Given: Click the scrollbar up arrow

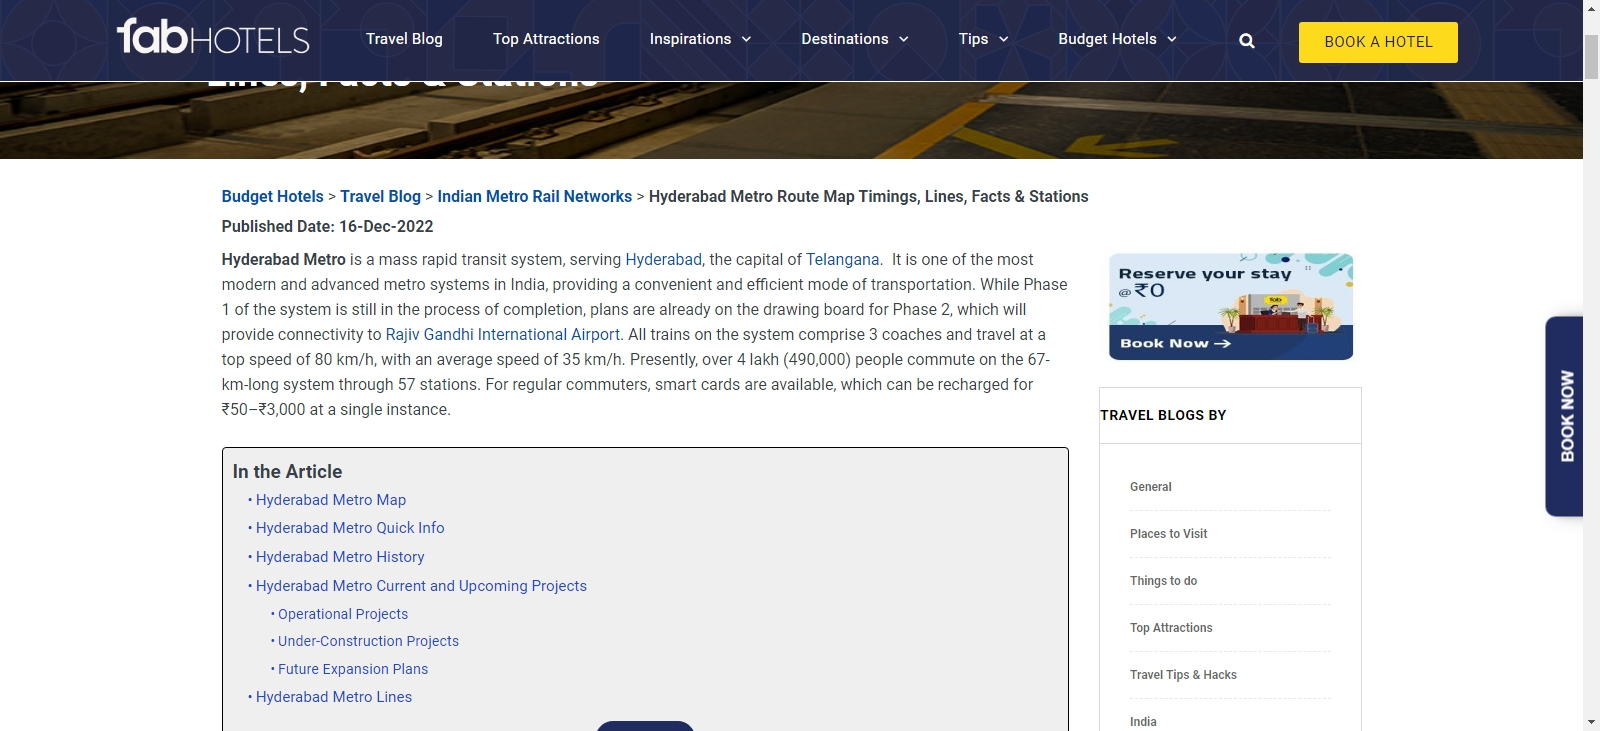Looking at the screenshot, I should pyautogui.click(x=1591, y=8).
